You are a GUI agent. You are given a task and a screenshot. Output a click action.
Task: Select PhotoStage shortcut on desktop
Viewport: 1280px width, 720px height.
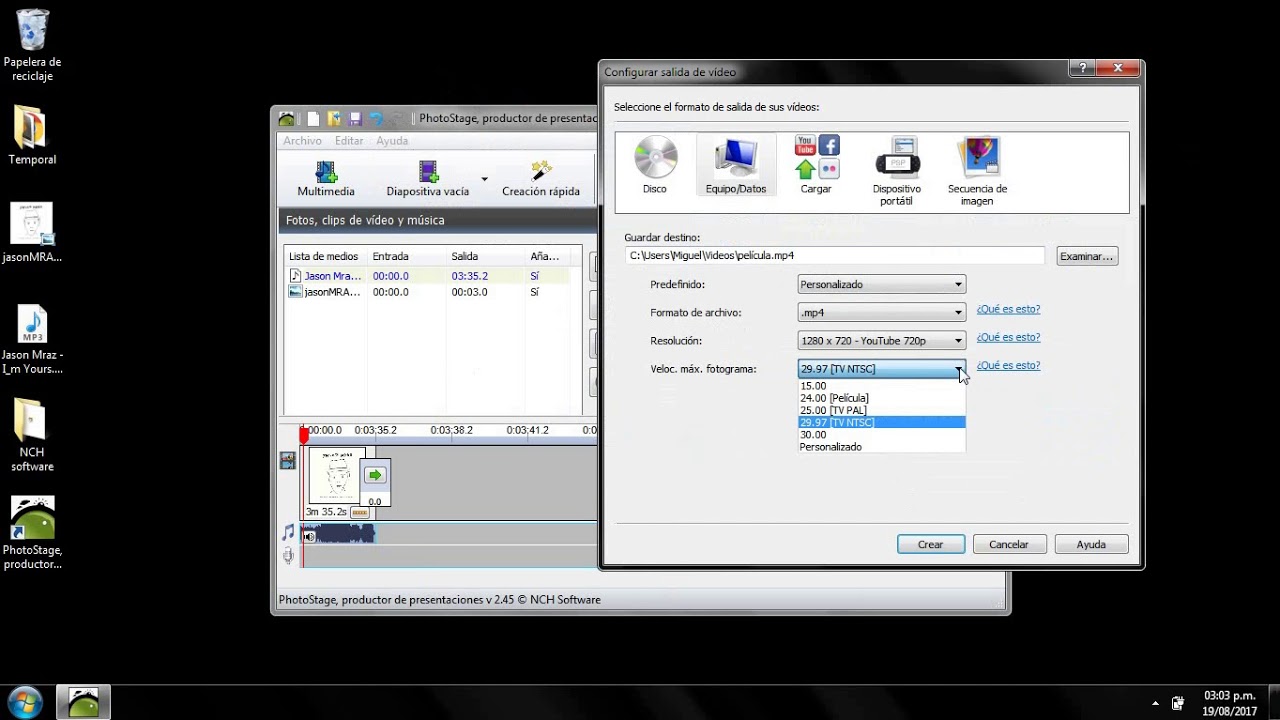click(32, 533)
